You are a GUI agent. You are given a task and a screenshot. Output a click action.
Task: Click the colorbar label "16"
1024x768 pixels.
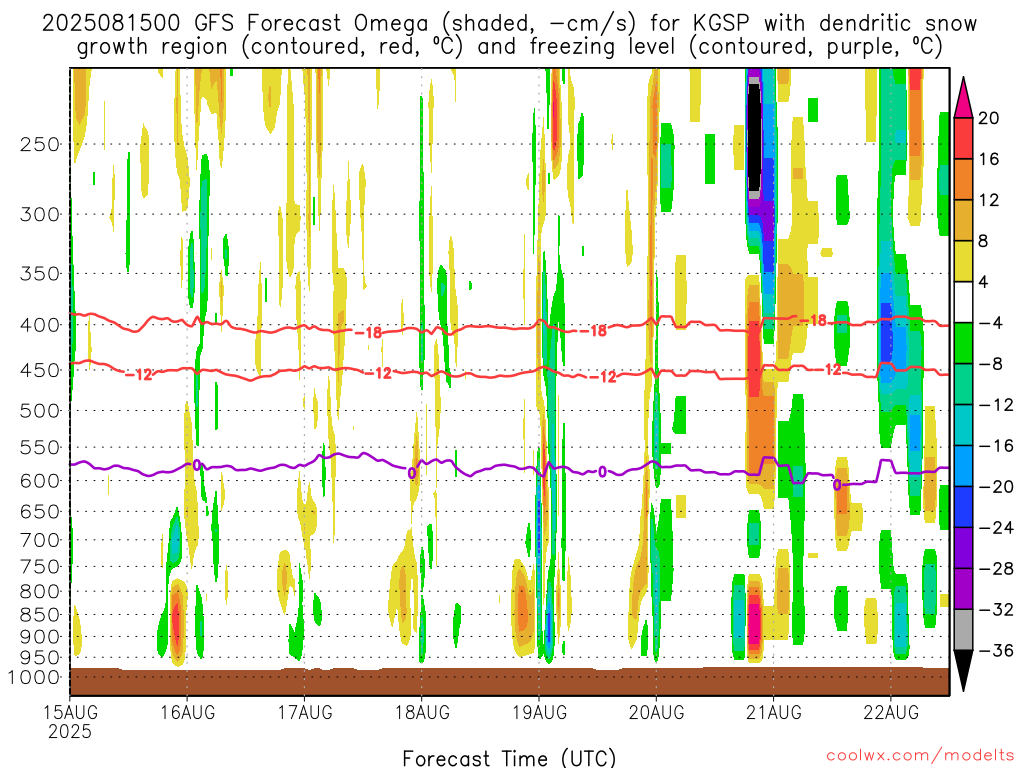pyautogui.click(x=989, y=159)
